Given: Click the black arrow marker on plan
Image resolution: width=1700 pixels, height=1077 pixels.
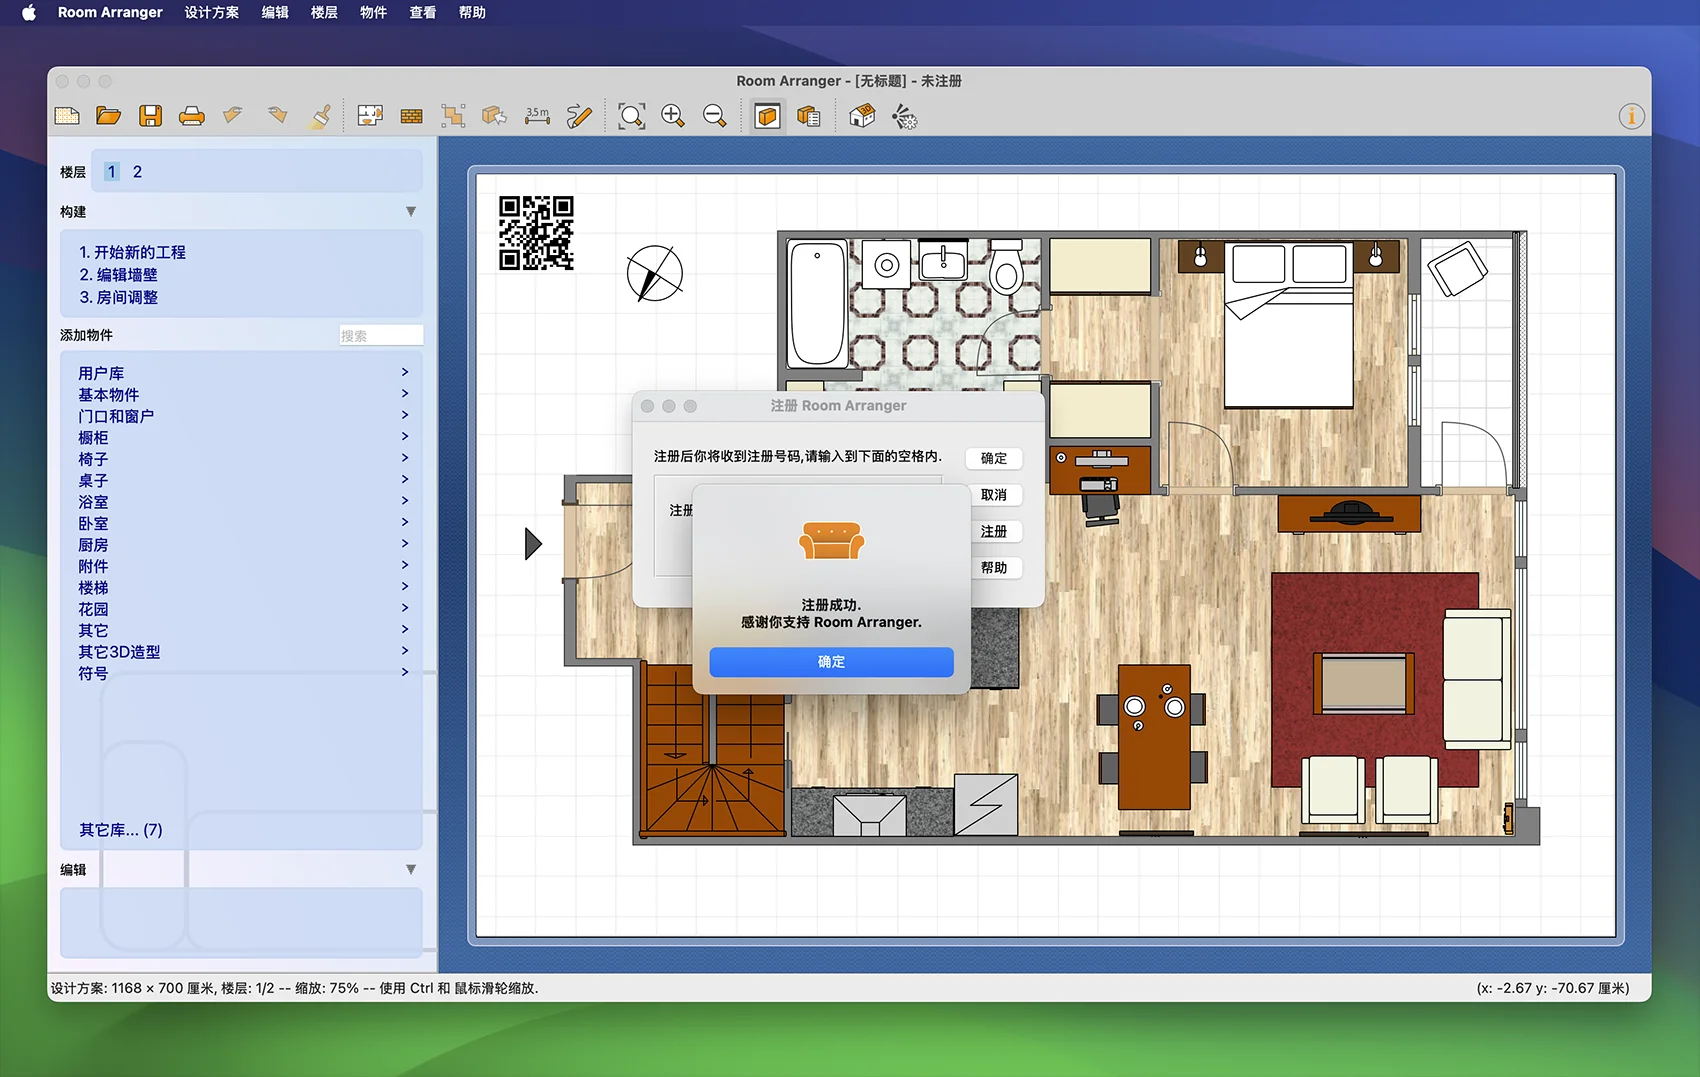Looking at the screenshot, I should [533, 544].
